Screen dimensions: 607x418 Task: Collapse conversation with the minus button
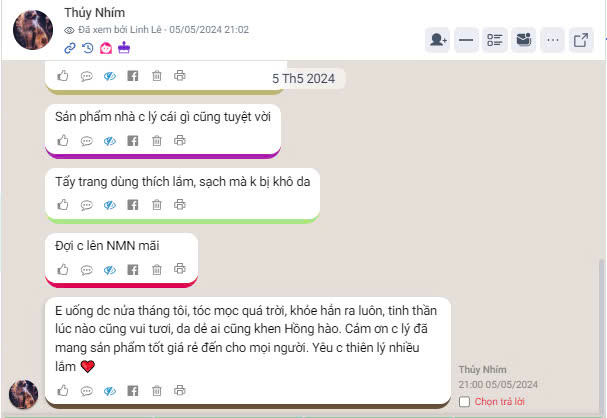(x=466, y=40)
